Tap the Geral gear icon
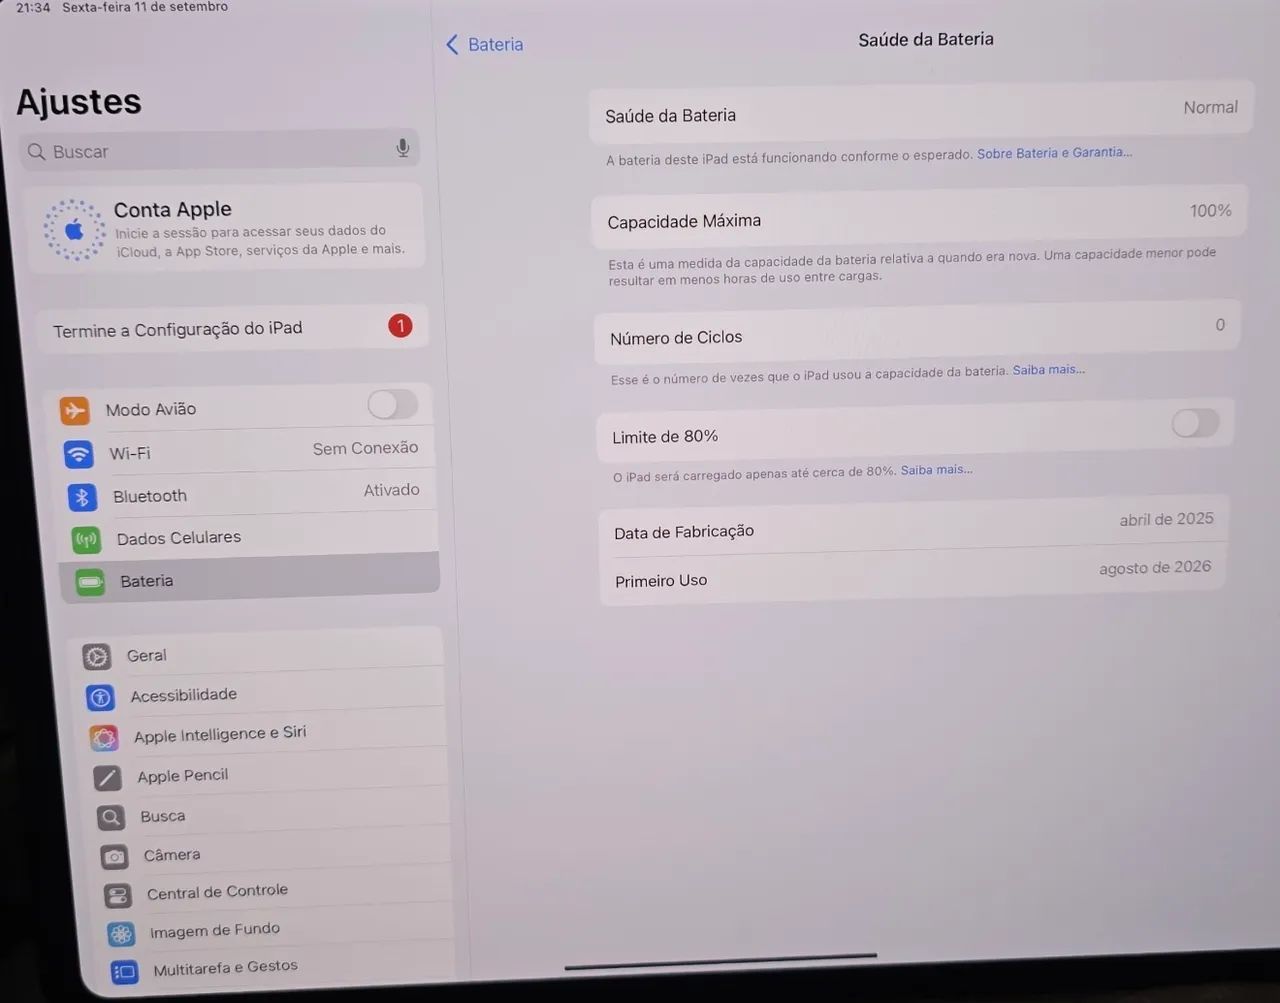The width and height of the screenshot is (1280, 1003). coord(97,657)
